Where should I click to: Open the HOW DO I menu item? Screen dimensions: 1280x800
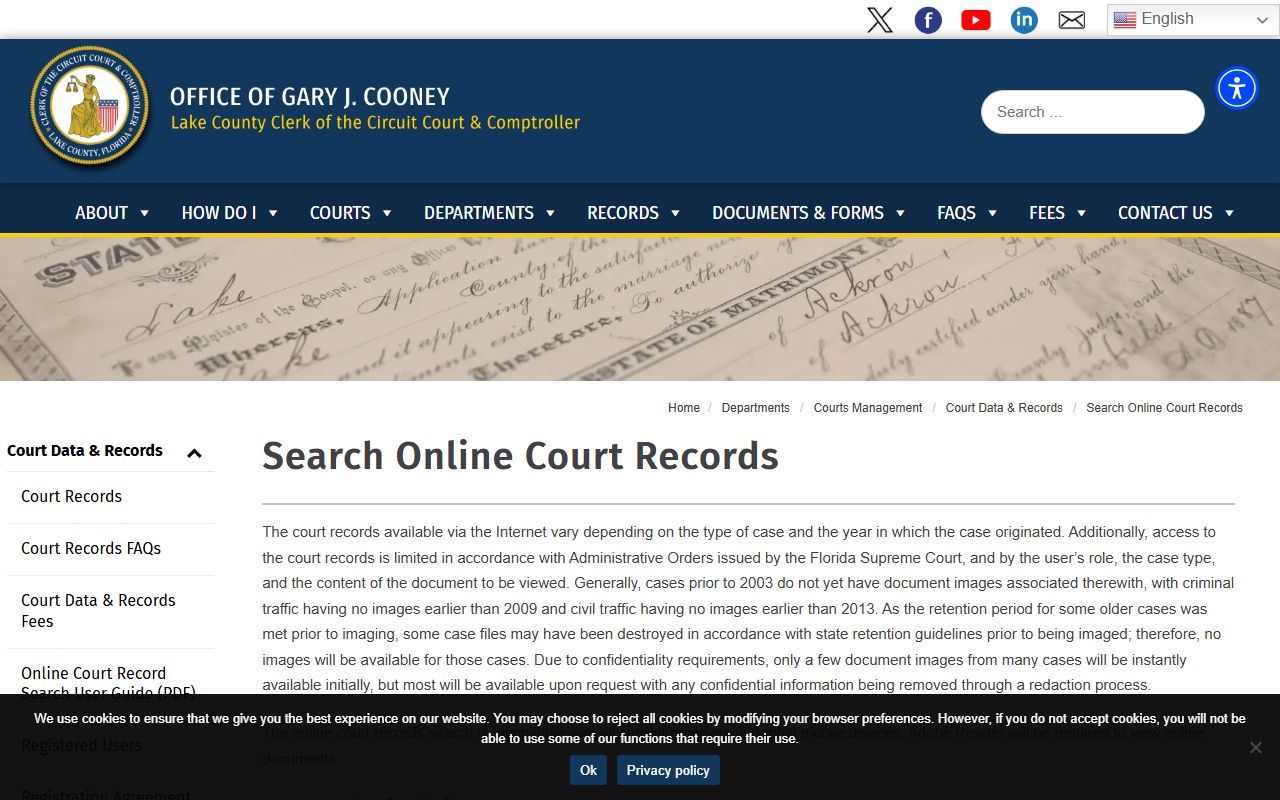point(219,213)
